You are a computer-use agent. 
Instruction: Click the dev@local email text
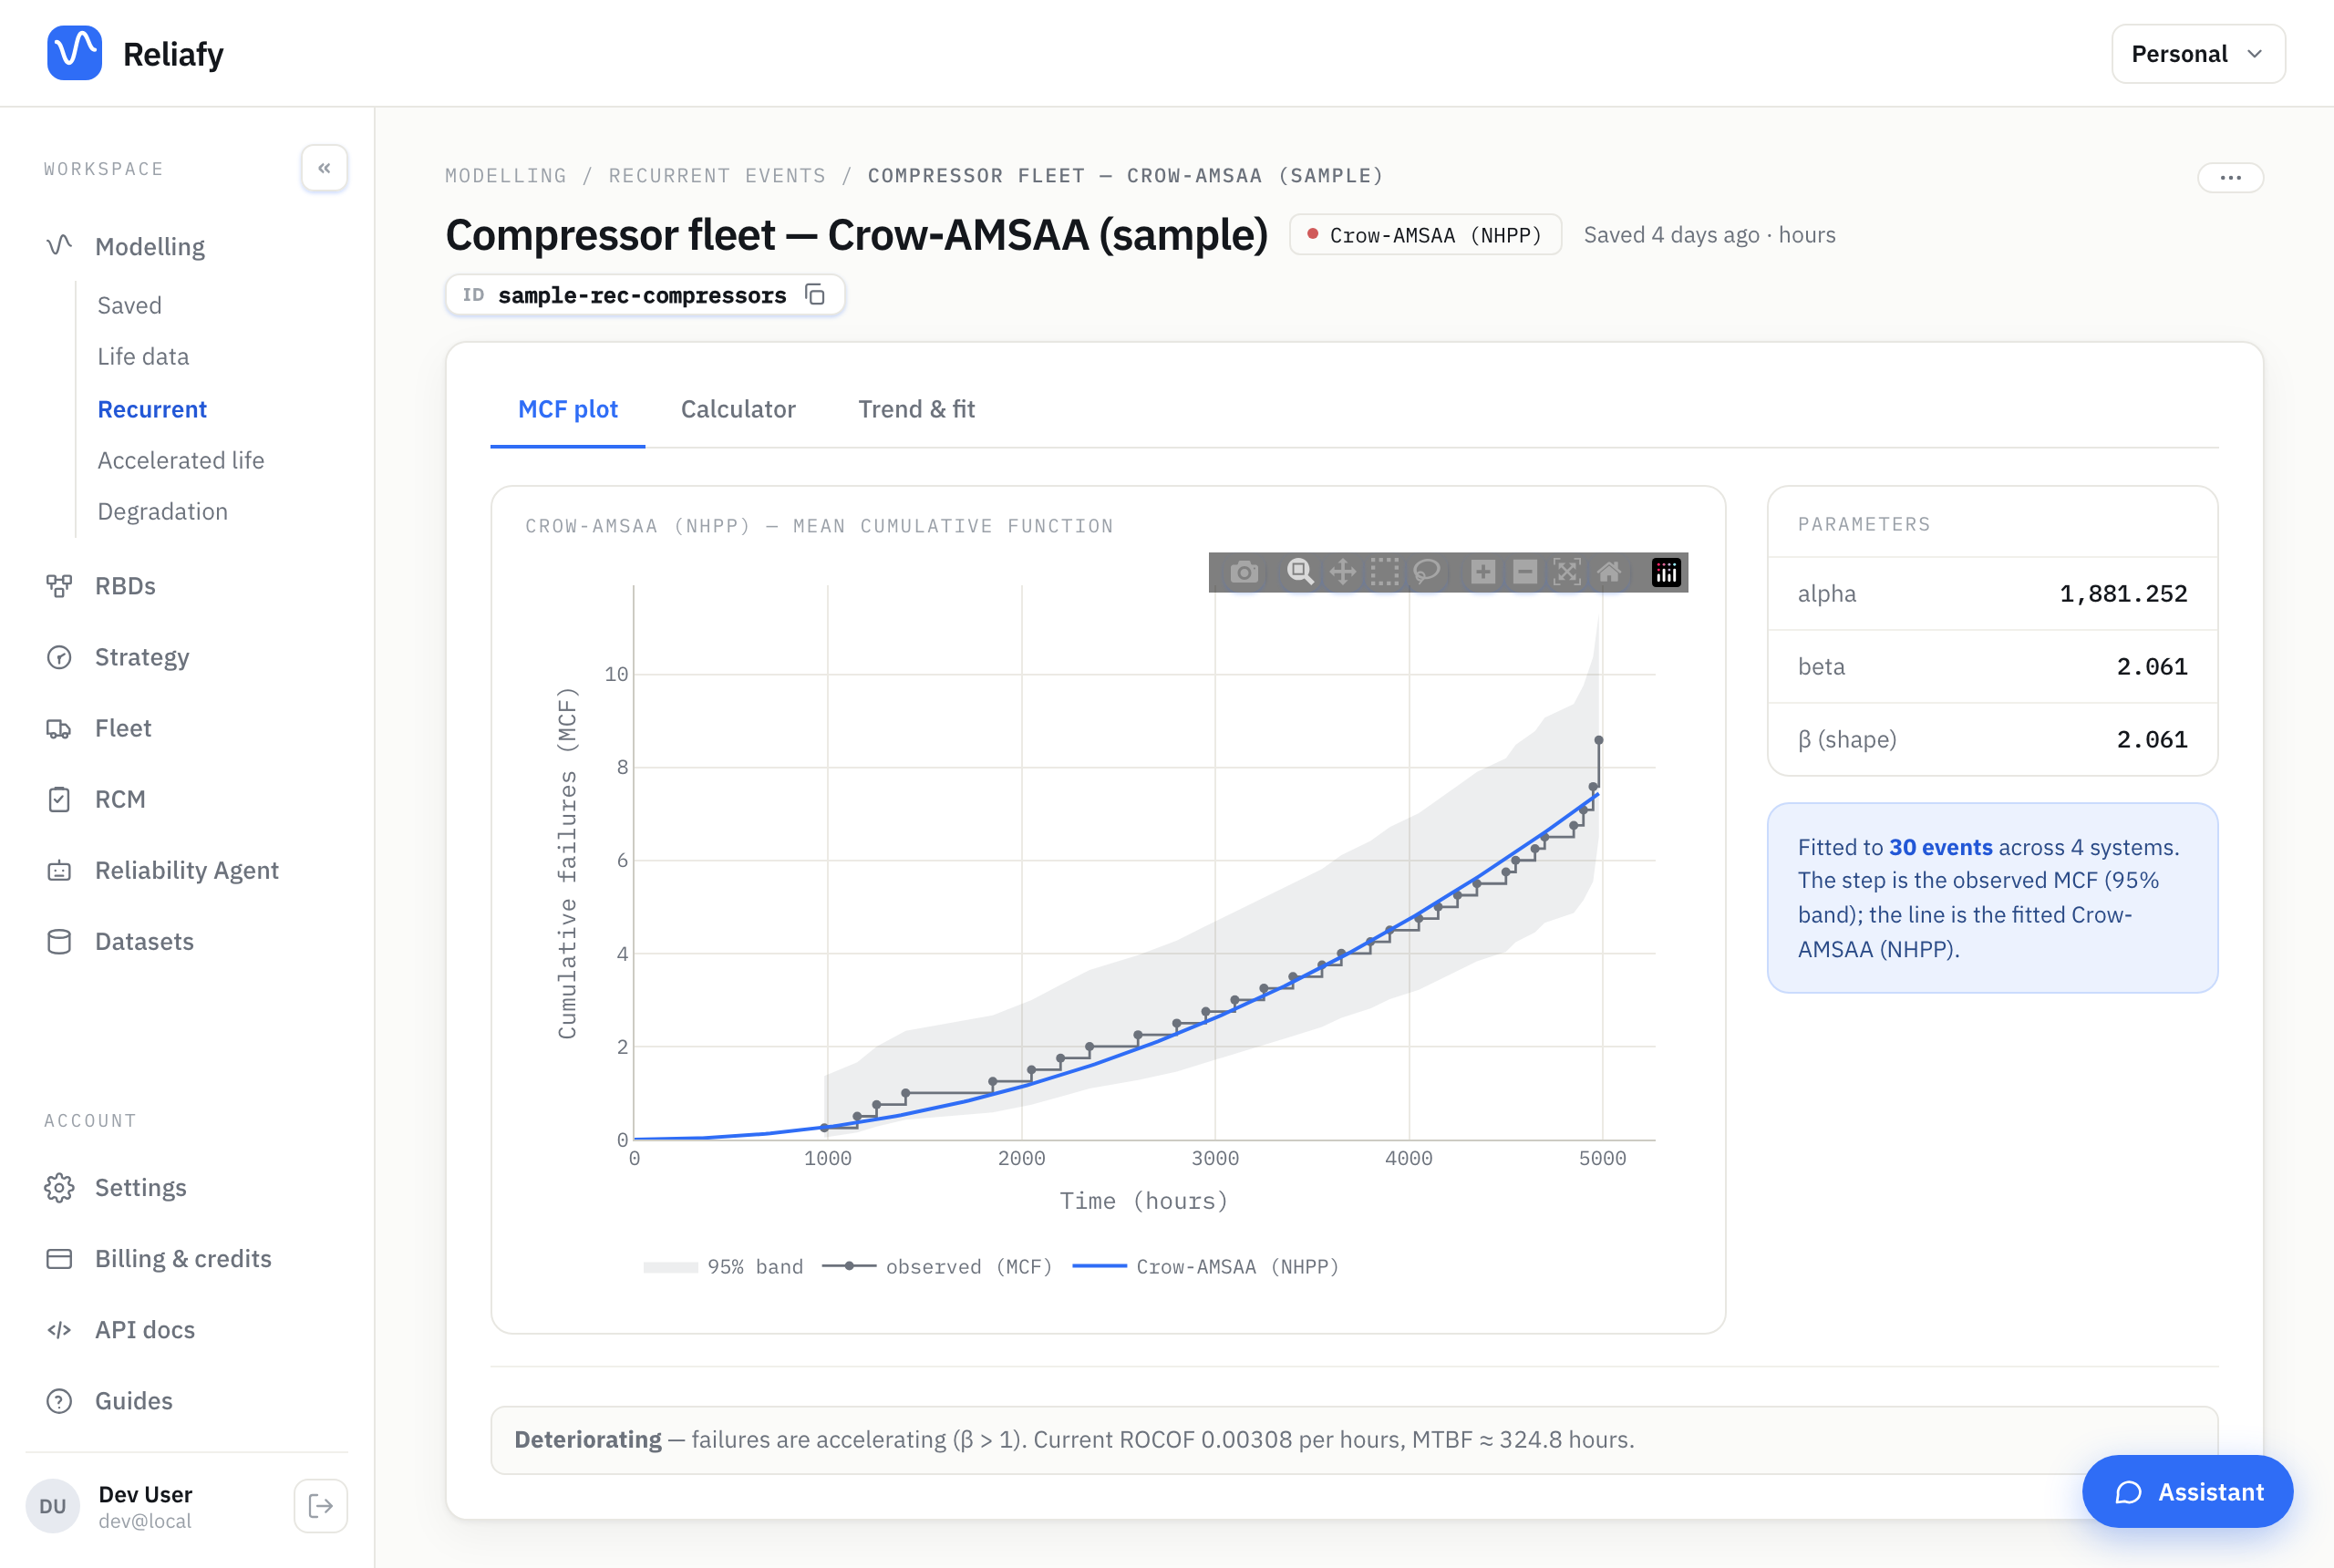[x=145, y=1521]
